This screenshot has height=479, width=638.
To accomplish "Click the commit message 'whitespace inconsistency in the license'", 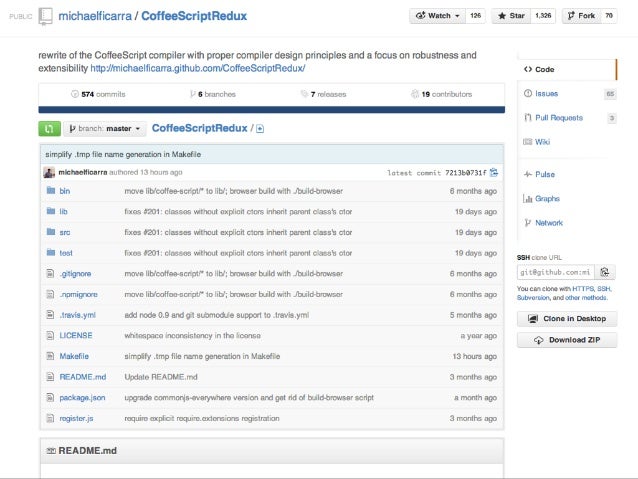I will [192, 335].
